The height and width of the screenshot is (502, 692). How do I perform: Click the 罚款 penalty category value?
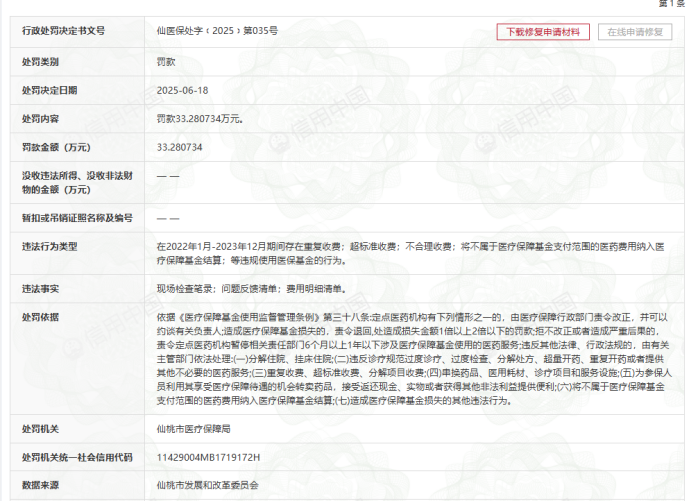166,62
